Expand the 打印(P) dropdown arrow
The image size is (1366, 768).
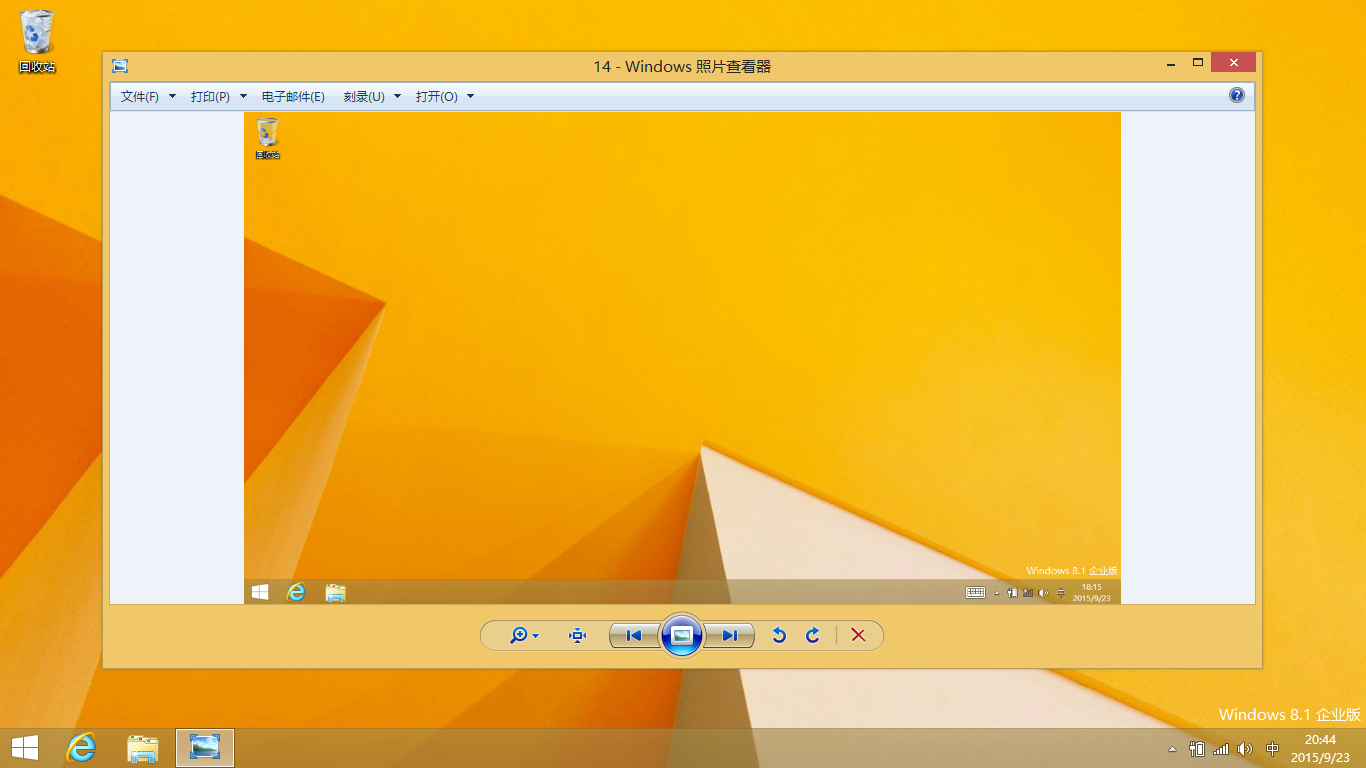tap(243, 97)
